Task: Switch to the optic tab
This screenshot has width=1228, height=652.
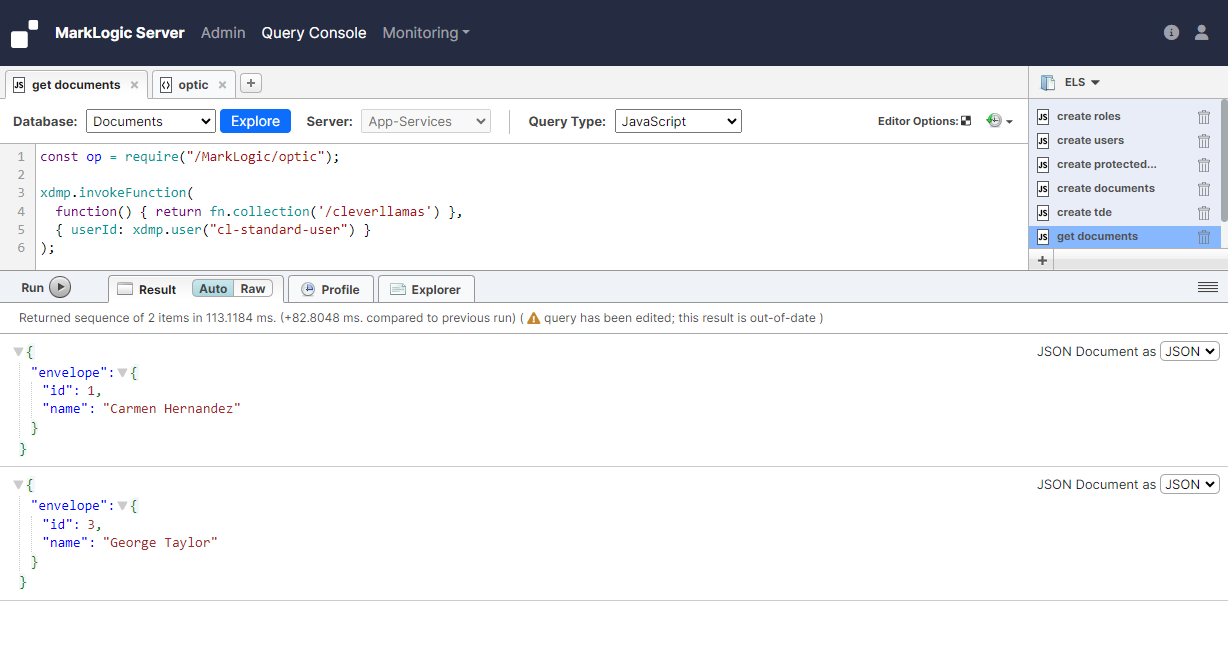Action: point(194,84)
